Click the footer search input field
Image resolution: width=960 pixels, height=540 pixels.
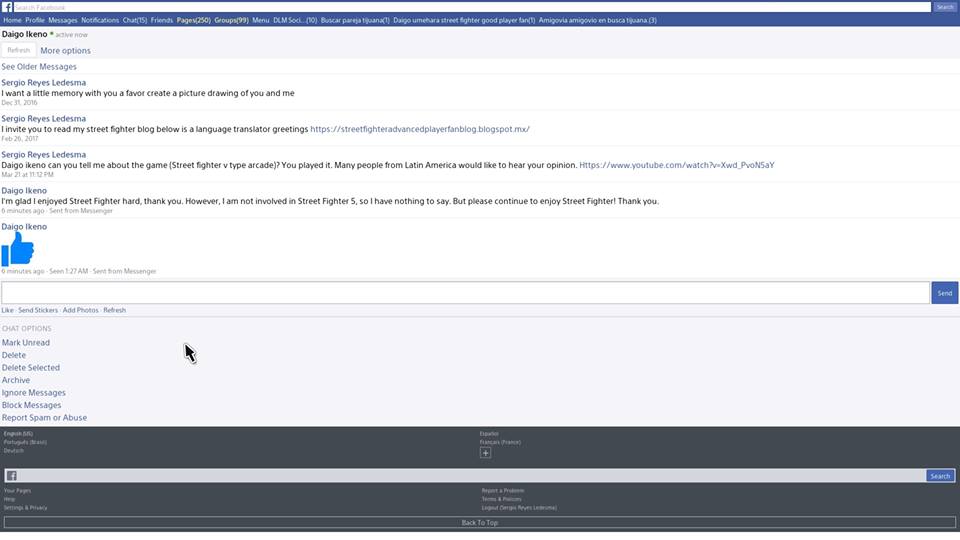click(471, 476)
